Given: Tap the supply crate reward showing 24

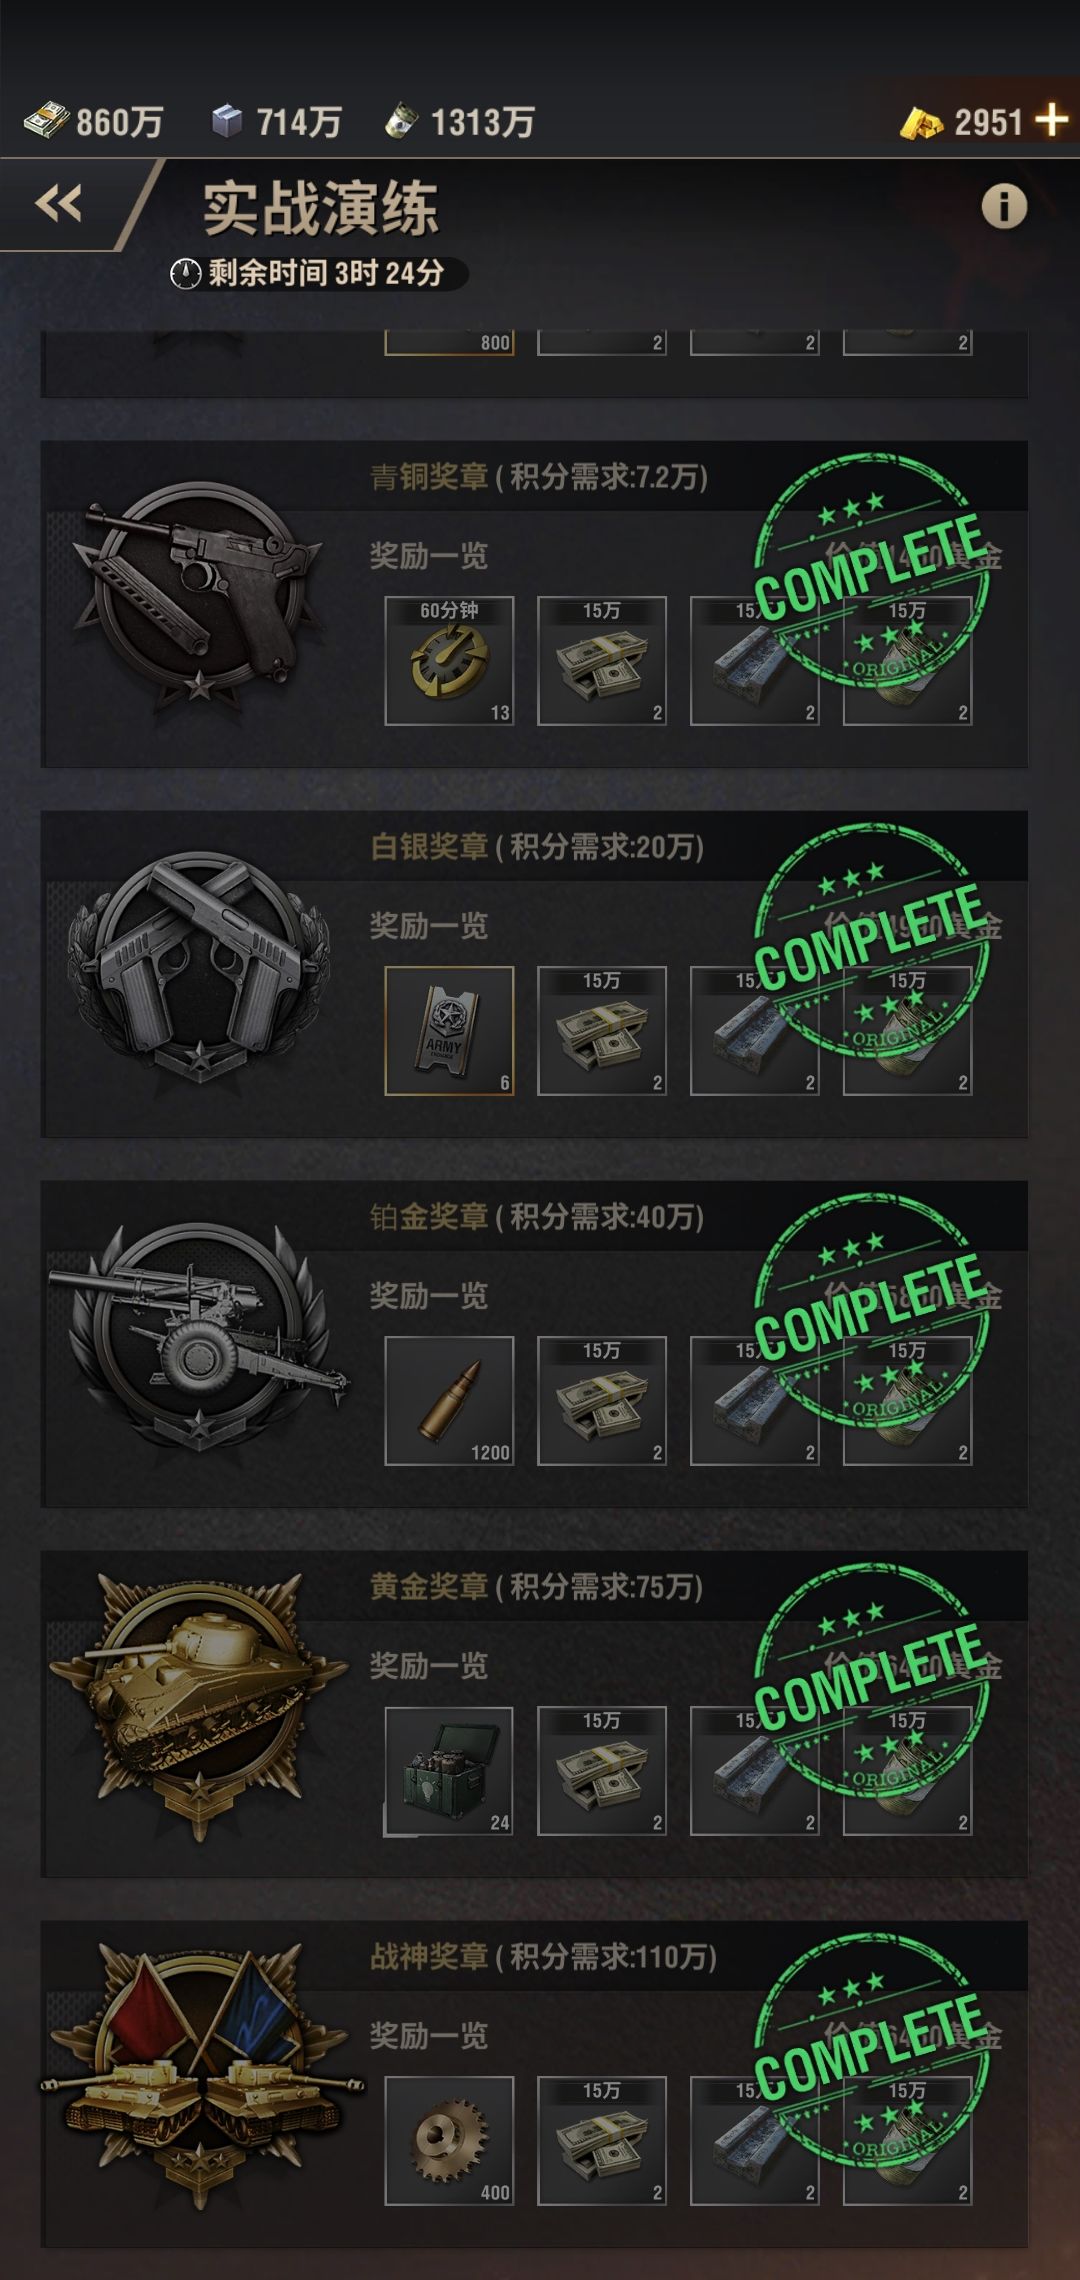Looking at the screenshot, I should point(450,1771).
